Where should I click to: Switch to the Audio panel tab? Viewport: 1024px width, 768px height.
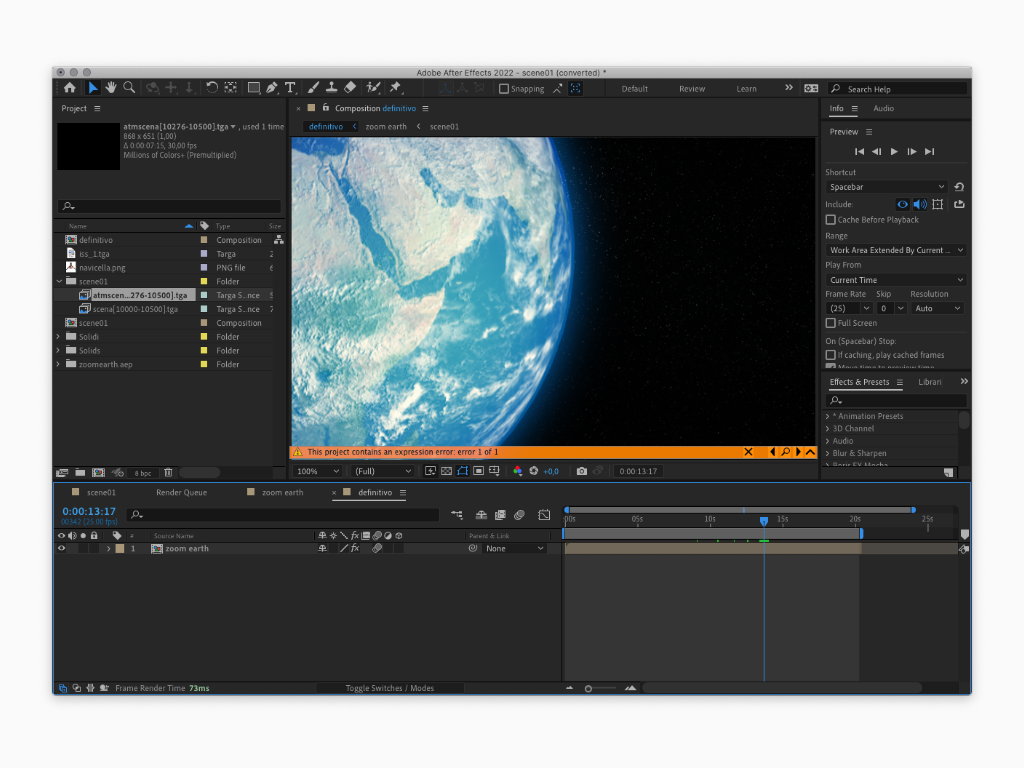pos(883,108)
